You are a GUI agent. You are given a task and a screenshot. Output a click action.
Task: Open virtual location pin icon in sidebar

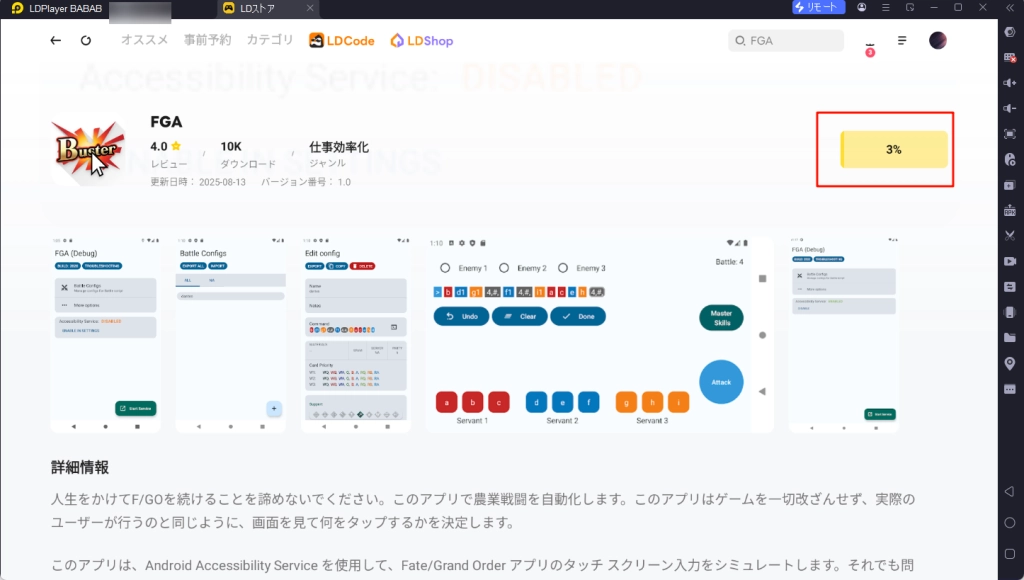pyautogui.click(x=1010, y=363)
